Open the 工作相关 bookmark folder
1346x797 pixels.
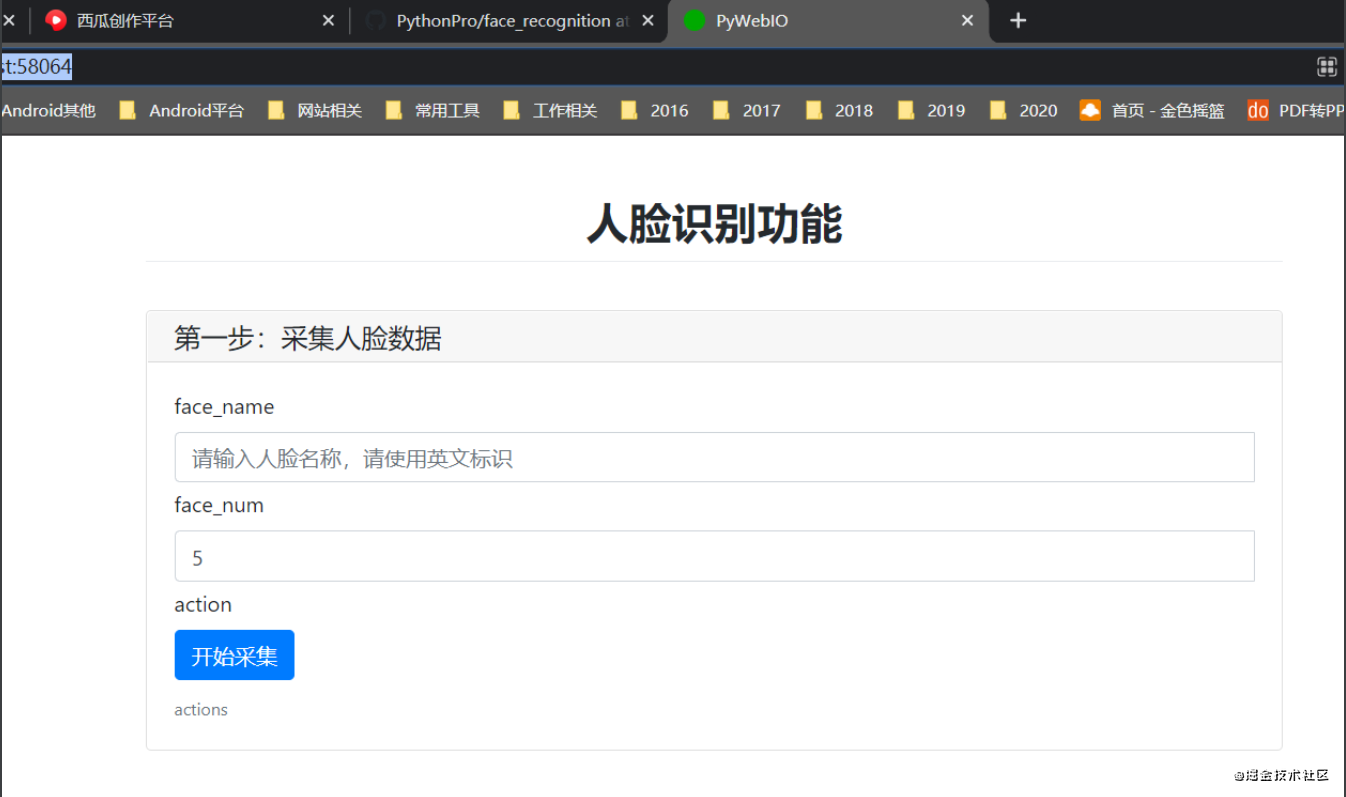[x=550, y=111]
